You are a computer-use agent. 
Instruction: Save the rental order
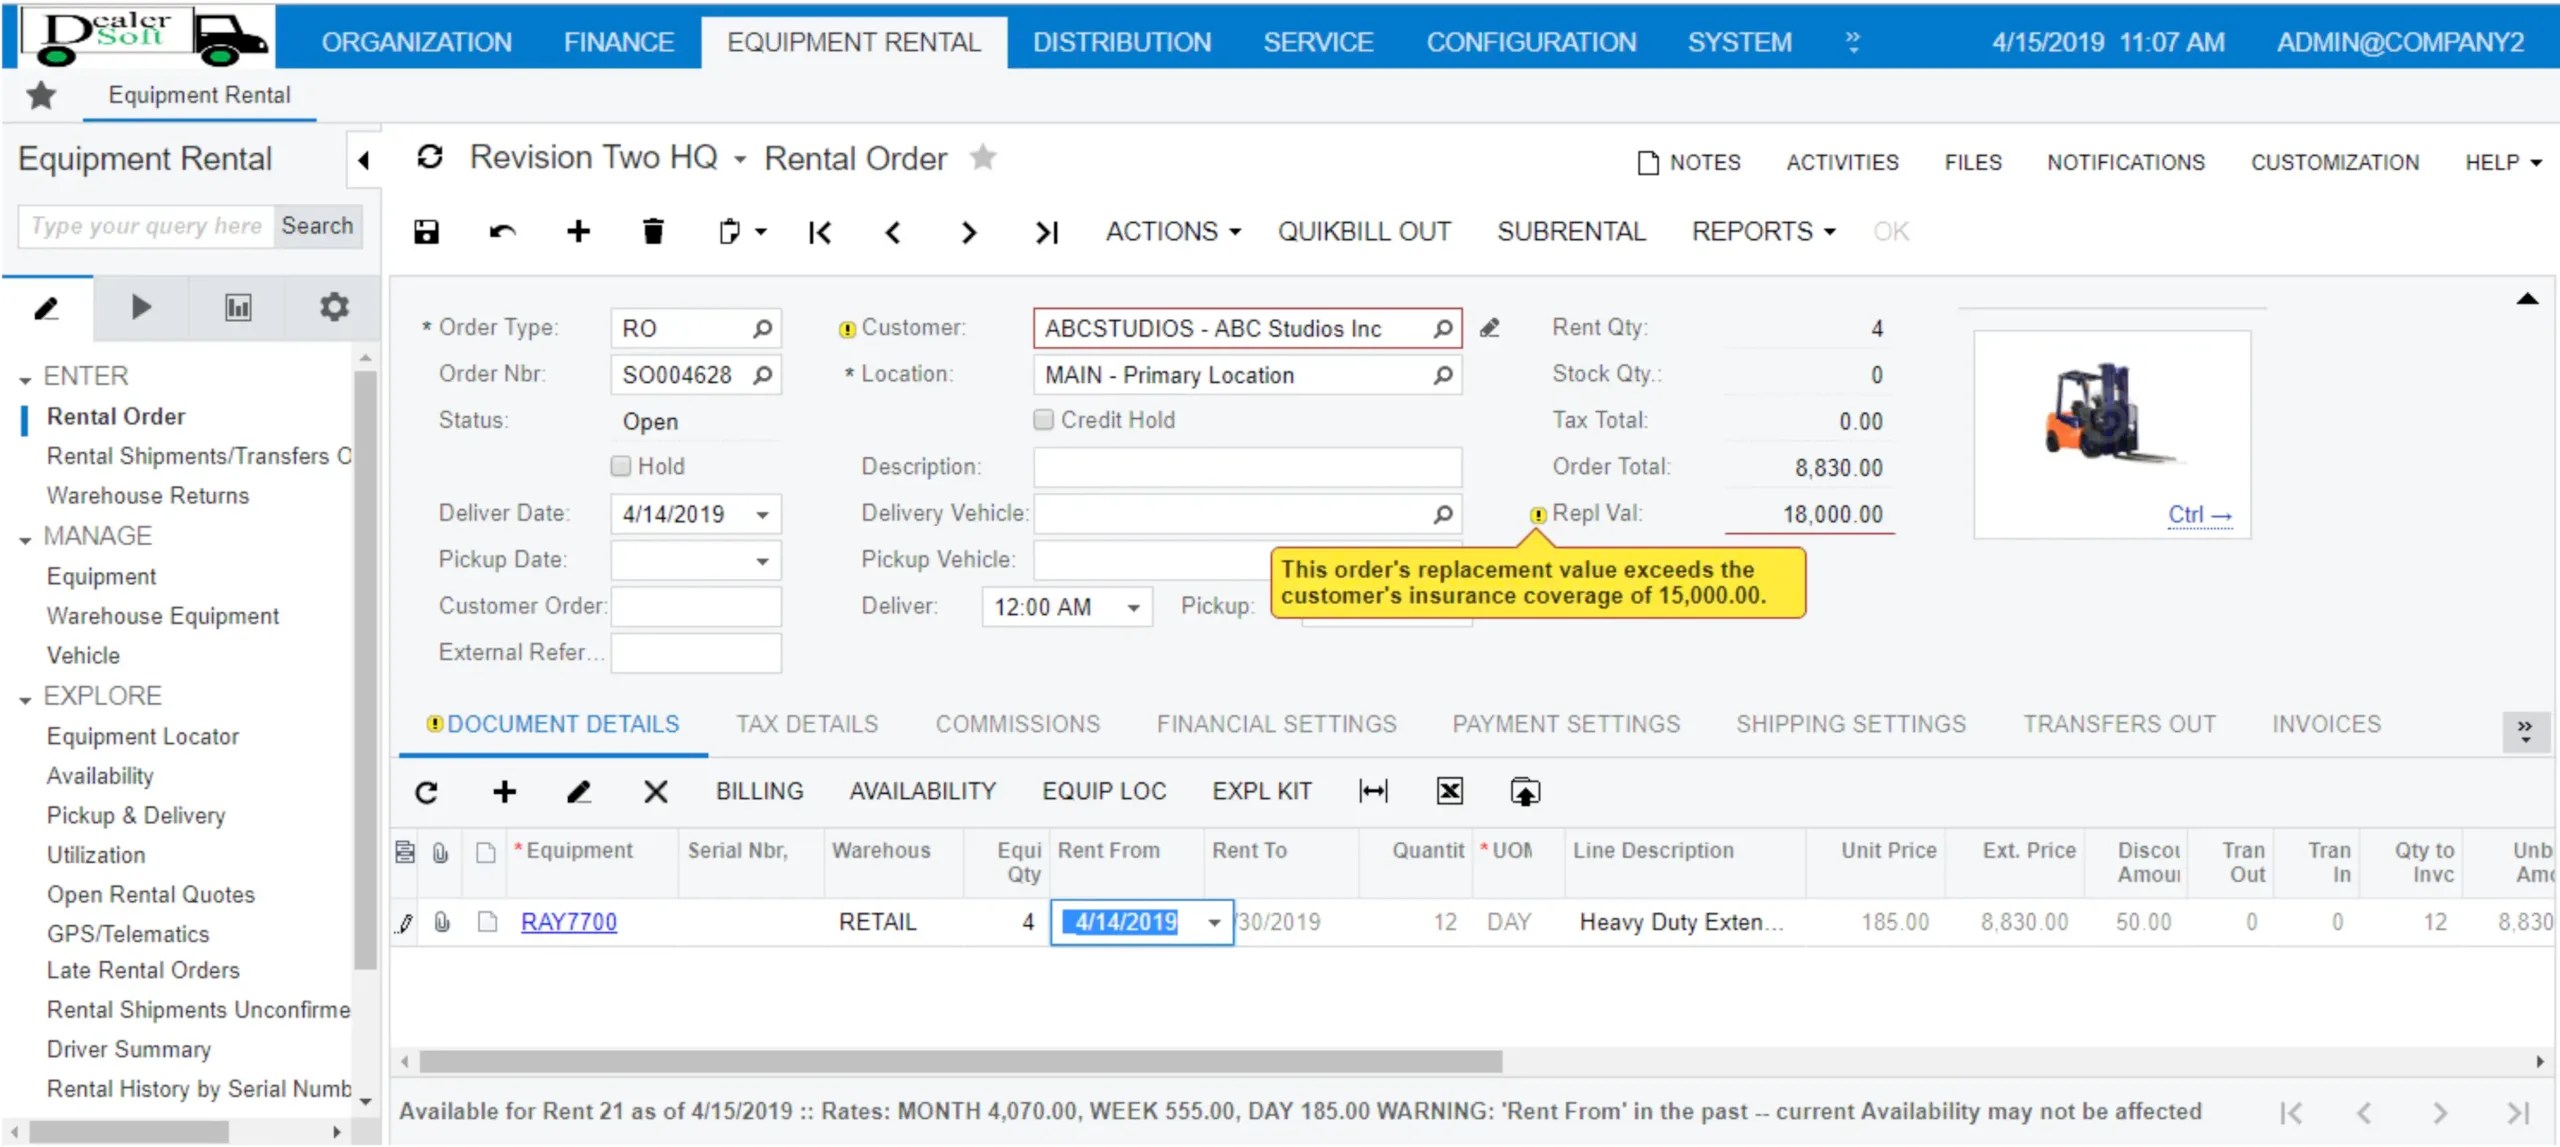(x=426, y=231)
